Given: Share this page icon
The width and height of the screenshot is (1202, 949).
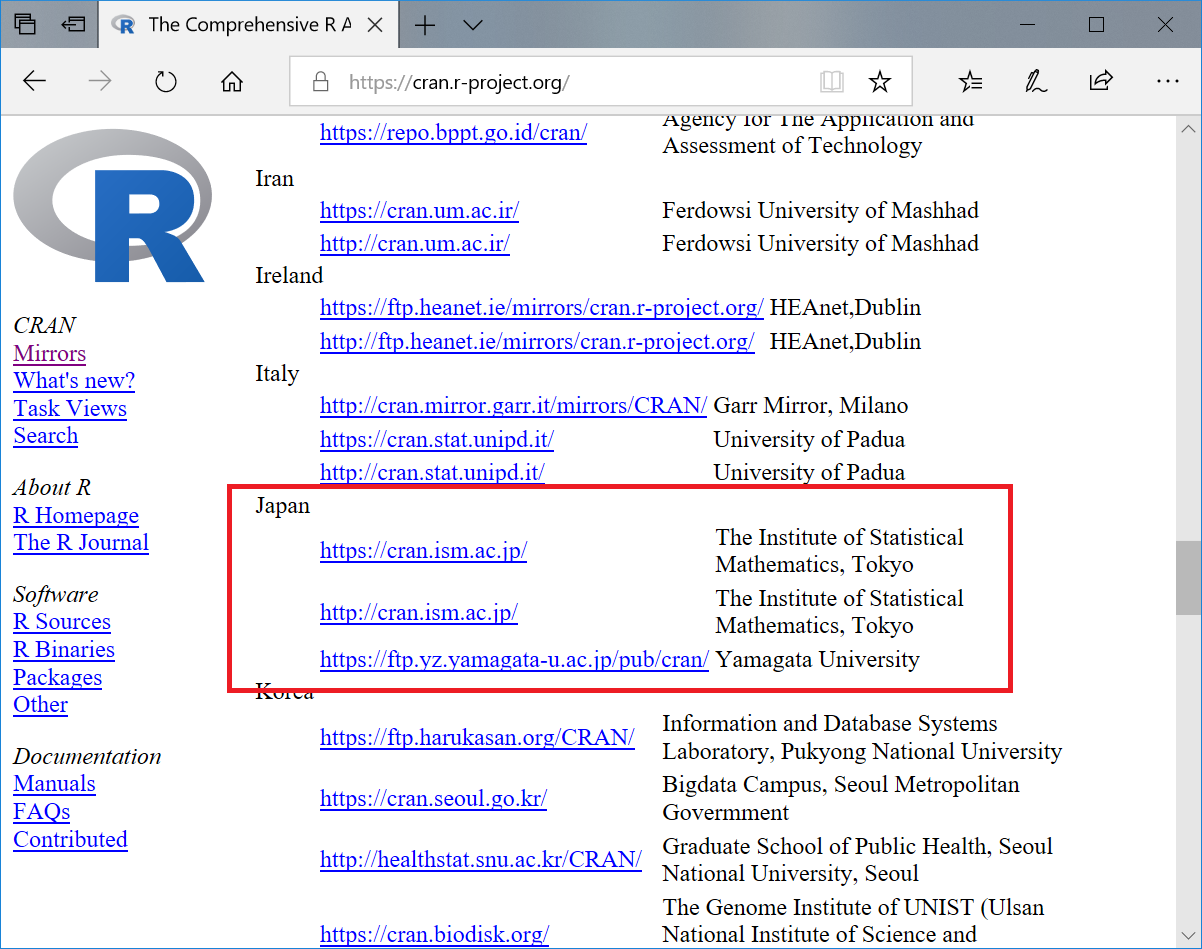Looking at the screenshot, I should coord(1102,82).
